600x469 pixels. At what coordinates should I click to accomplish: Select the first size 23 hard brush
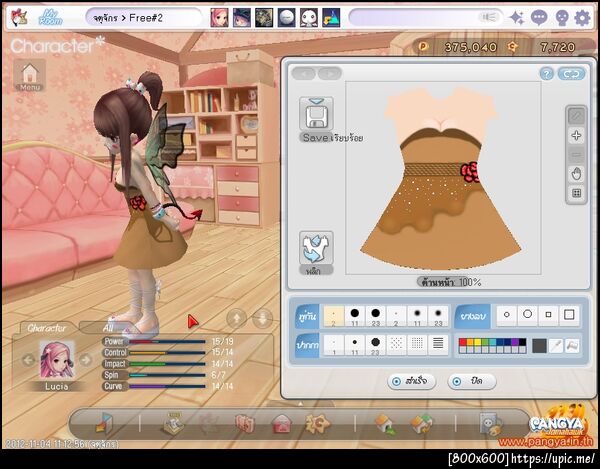375,316
